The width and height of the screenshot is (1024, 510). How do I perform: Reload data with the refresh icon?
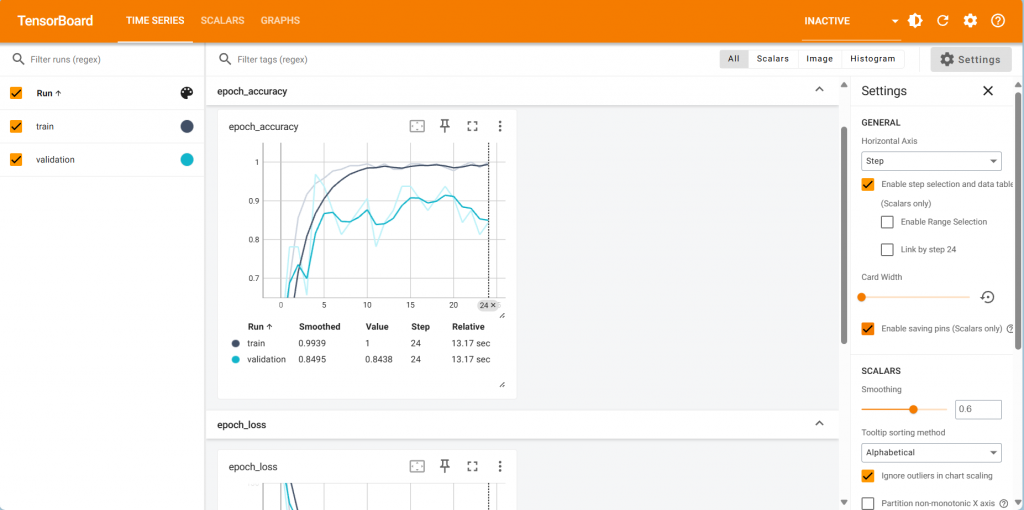pos(942,21)
